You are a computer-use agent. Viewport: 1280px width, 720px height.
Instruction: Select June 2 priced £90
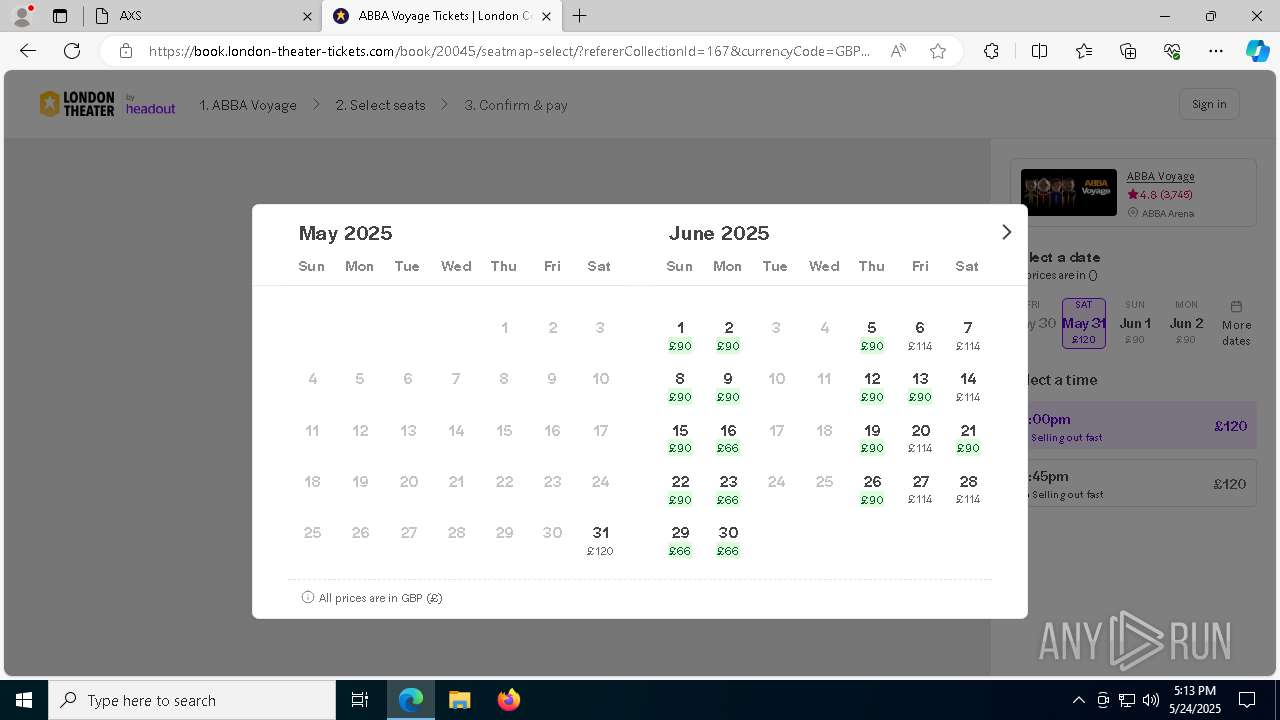(728, 335)
